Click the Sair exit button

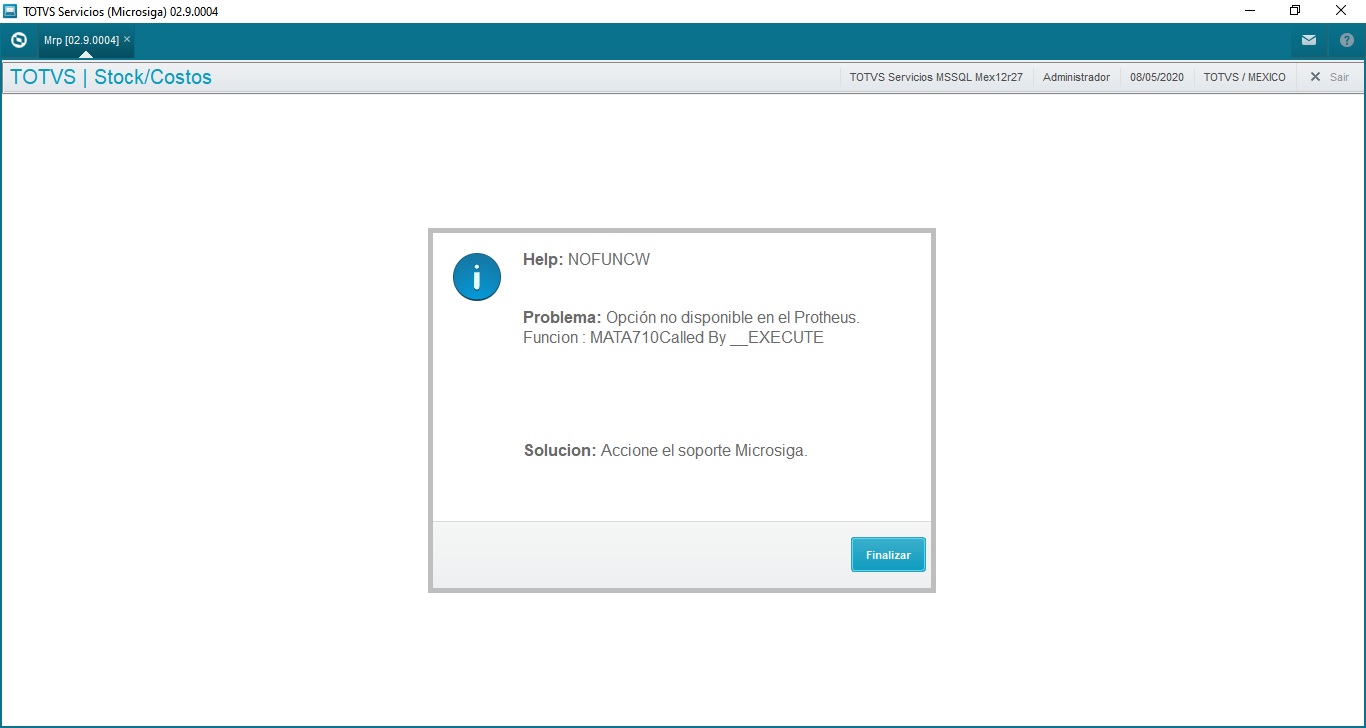(1330, 77)
